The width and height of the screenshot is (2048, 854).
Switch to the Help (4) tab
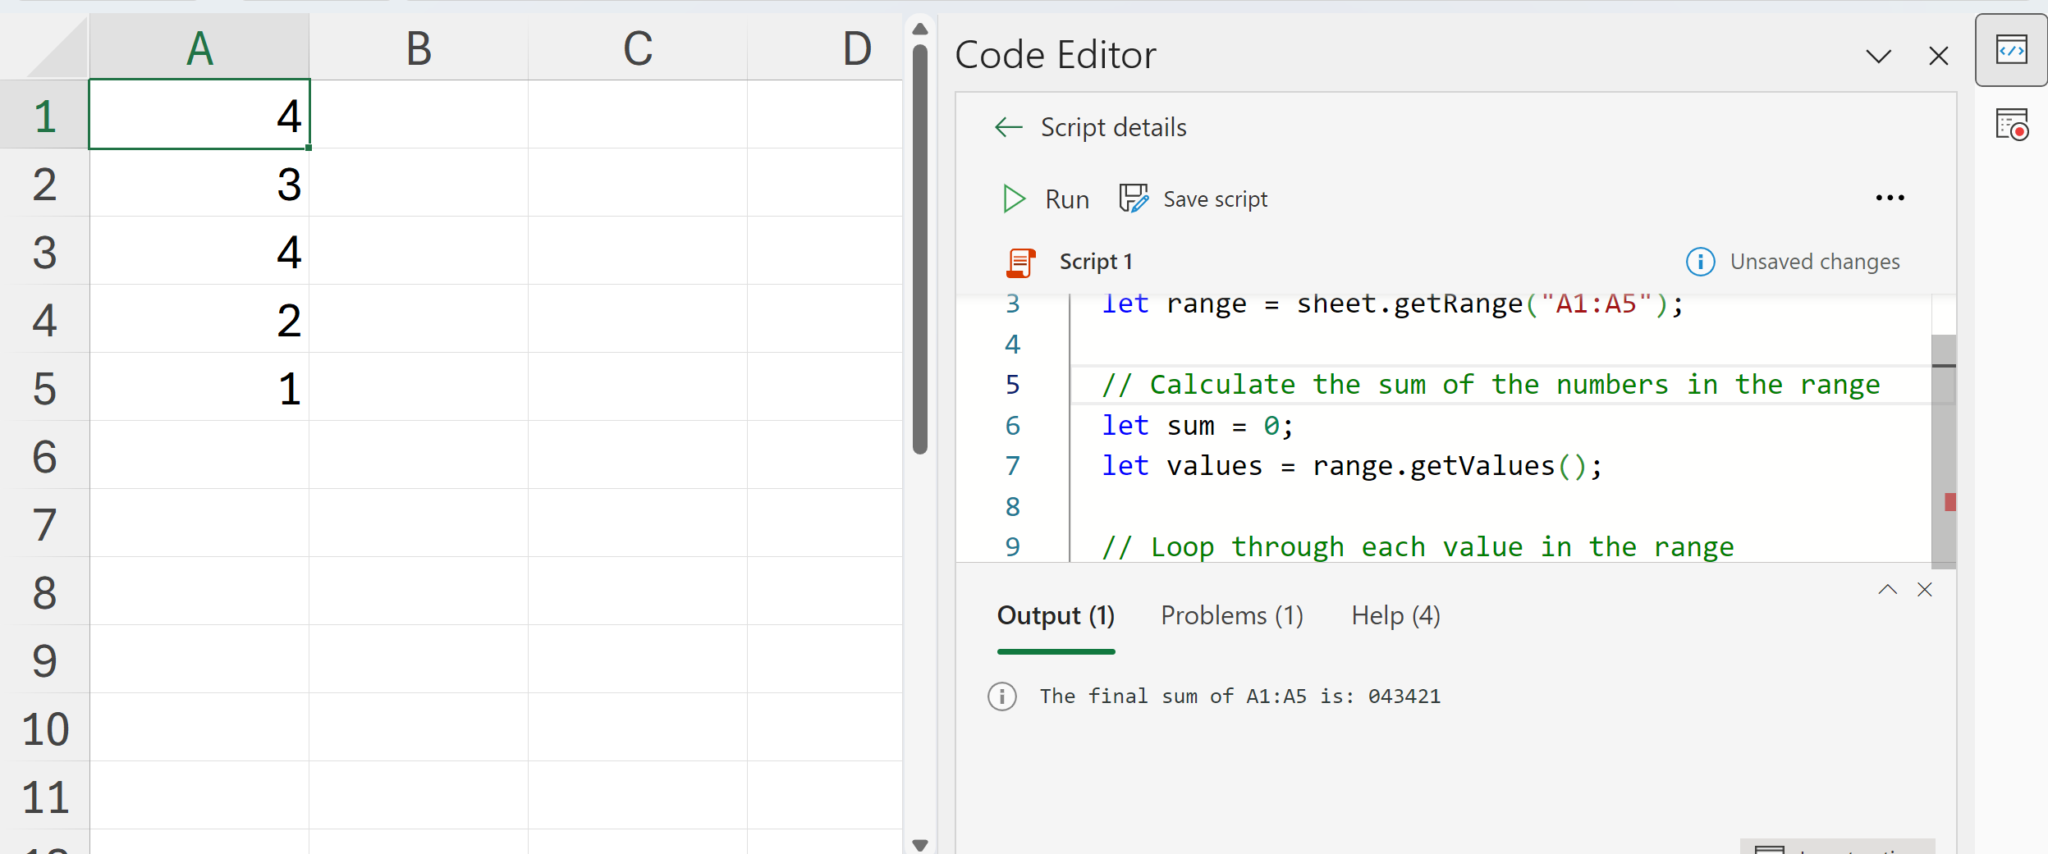pyautogui.click(x=1395, y=616)
